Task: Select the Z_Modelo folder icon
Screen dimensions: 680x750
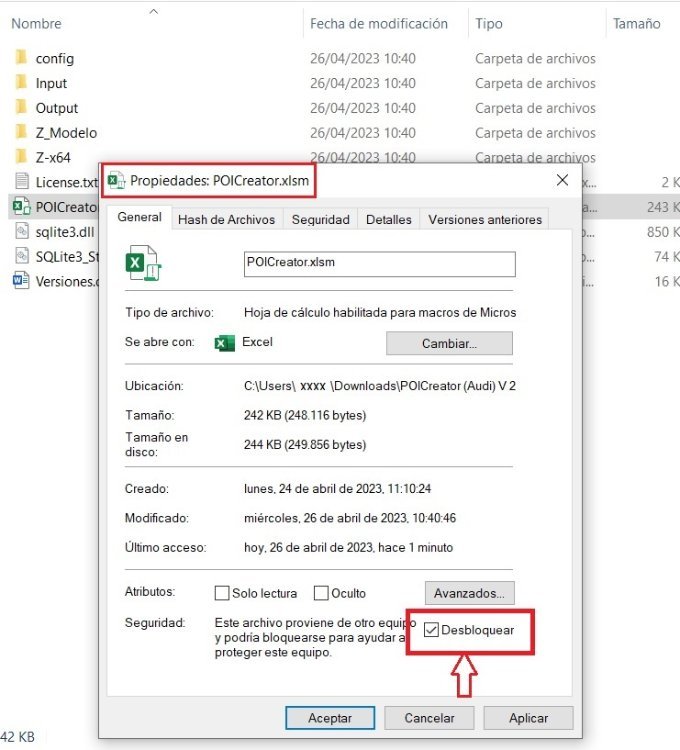Action: [21, 132]
